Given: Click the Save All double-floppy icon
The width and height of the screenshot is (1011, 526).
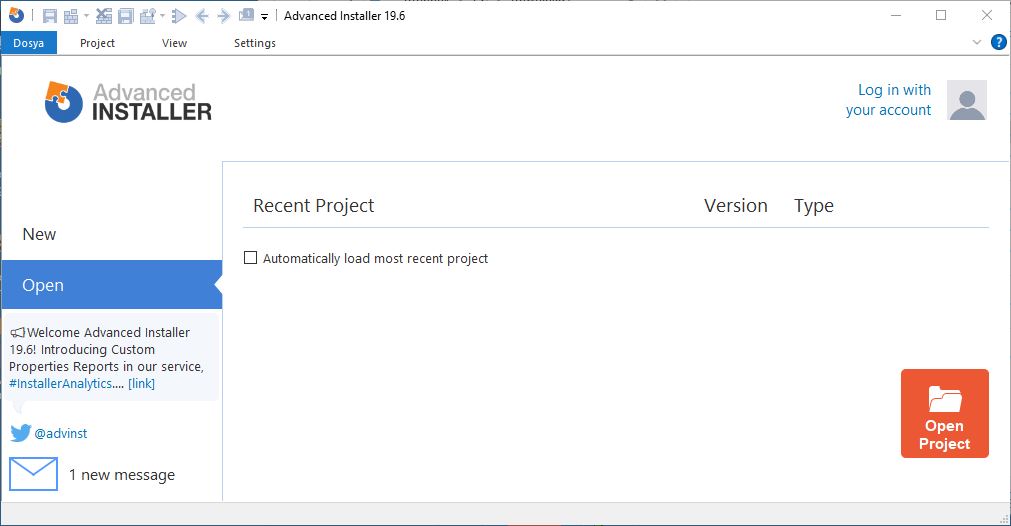Looking at the screenshot, I should [x=126, y=16].
